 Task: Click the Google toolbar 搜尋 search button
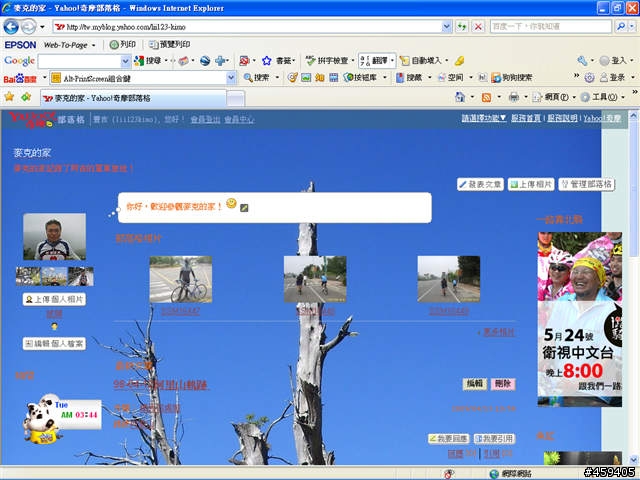pyautogui.click(x=148, y=61)
